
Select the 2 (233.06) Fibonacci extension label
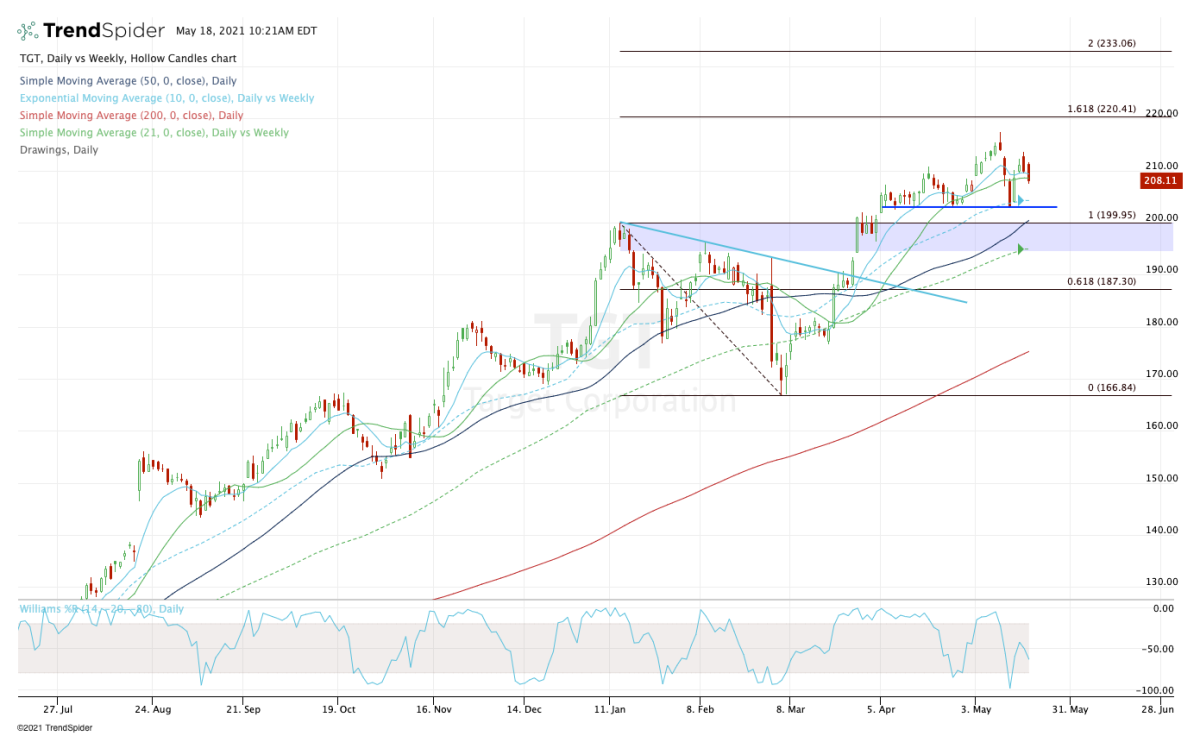[x=1112, y=43]
